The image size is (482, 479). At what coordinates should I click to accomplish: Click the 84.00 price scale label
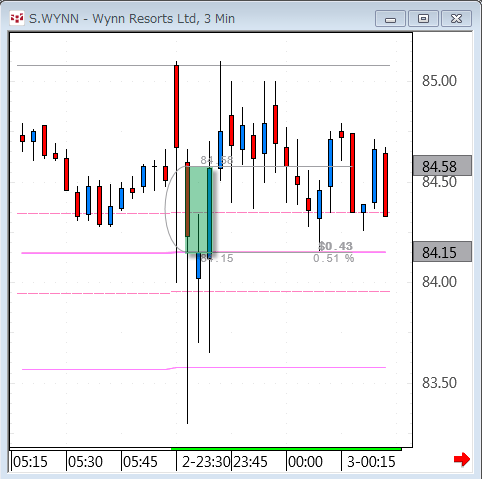pyautogui.click(x=439, y=282)
